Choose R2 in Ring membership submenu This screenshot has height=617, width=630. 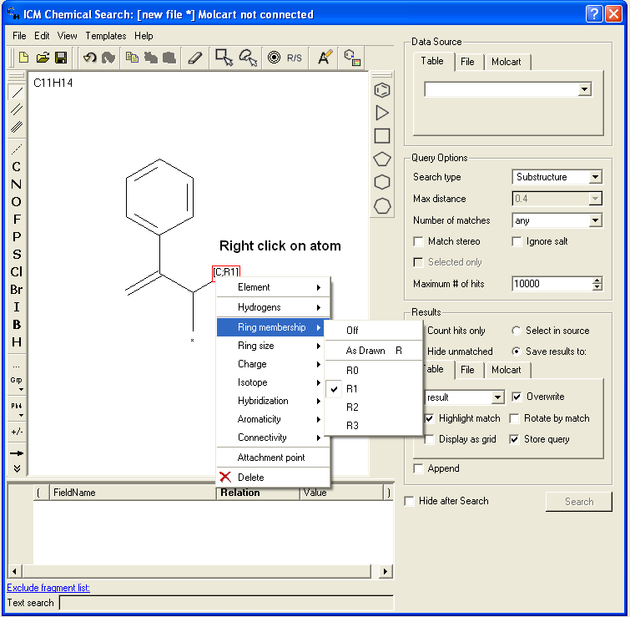tap(353, 407)
